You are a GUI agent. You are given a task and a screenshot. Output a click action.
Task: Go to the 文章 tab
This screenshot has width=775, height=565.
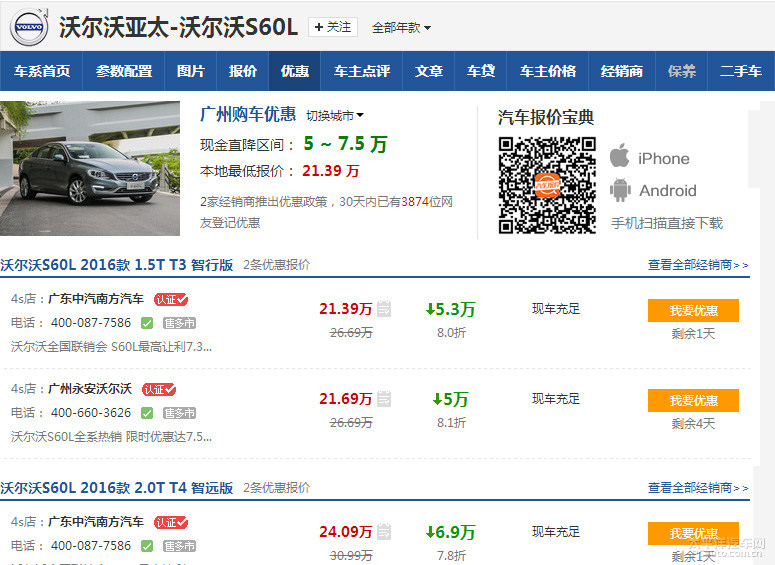tap(429, 71)
